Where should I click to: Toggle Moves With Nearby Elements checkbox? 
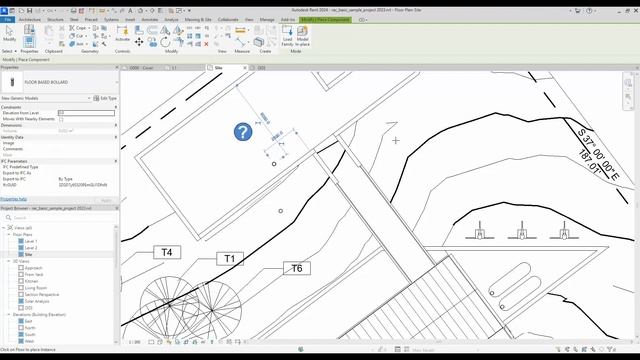tap(61, 119)
